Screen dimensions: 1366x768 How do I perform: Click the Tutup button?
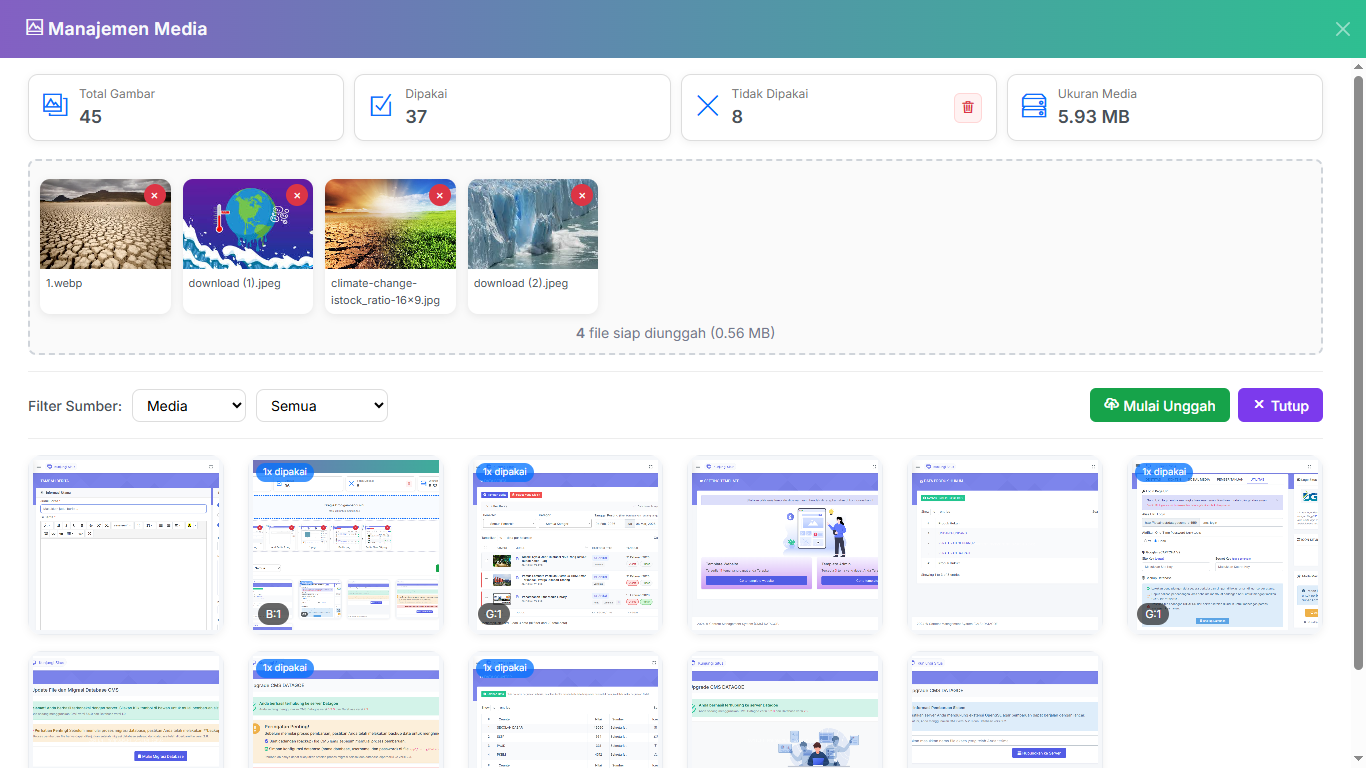pos(1280,405)
